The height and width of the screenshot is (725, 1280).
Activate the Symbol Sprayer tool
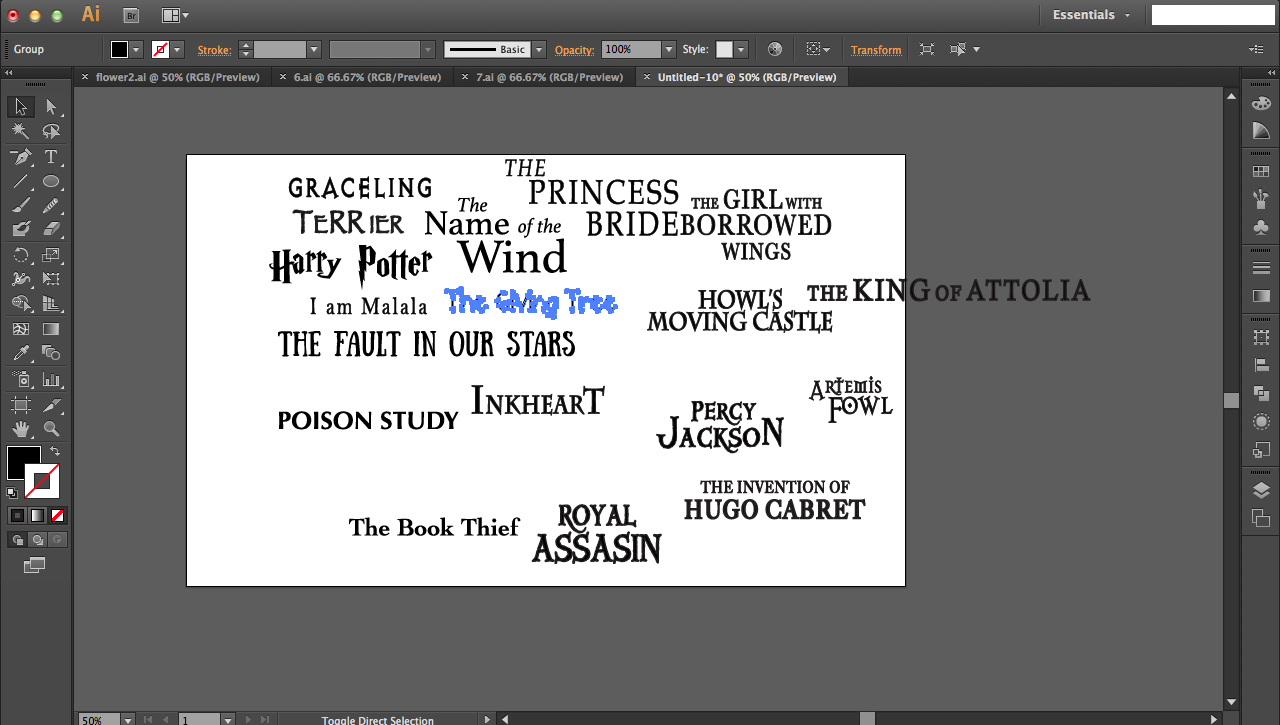coord(21,379)
